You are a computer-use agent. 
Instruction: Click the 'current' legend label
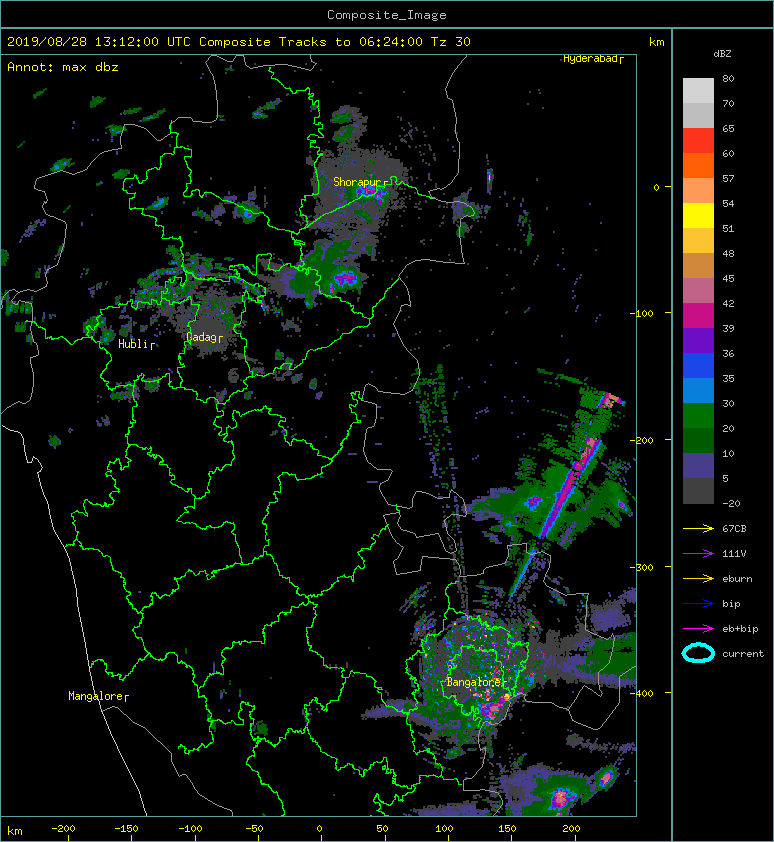(743, 654)
